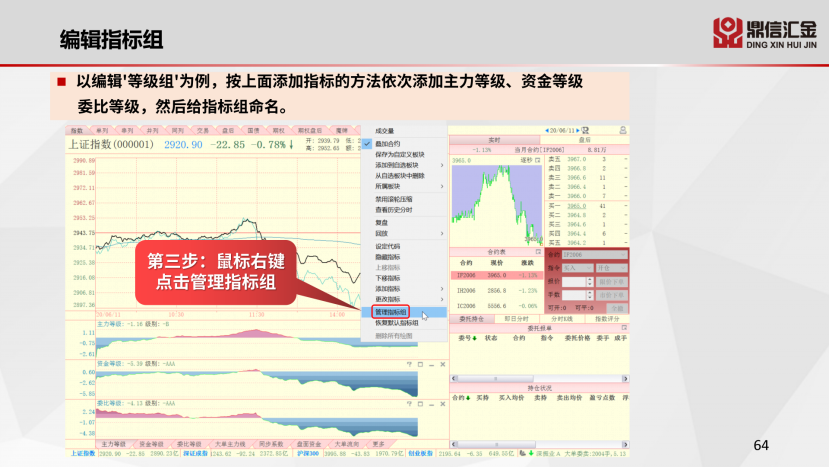Open the 分时K线 tab
Image resolution: width=830 pixels, height=467 pixels.
point(560,319)
